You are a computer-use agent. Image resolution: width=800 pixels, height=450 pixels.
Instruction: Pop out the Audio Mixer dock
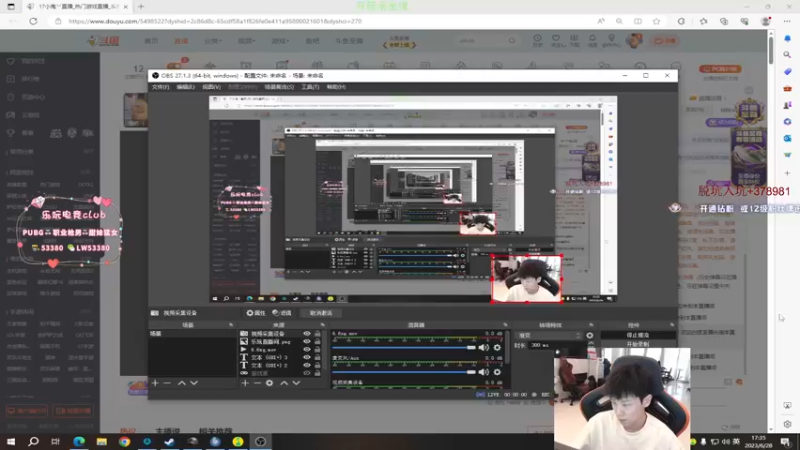point(506,325)
